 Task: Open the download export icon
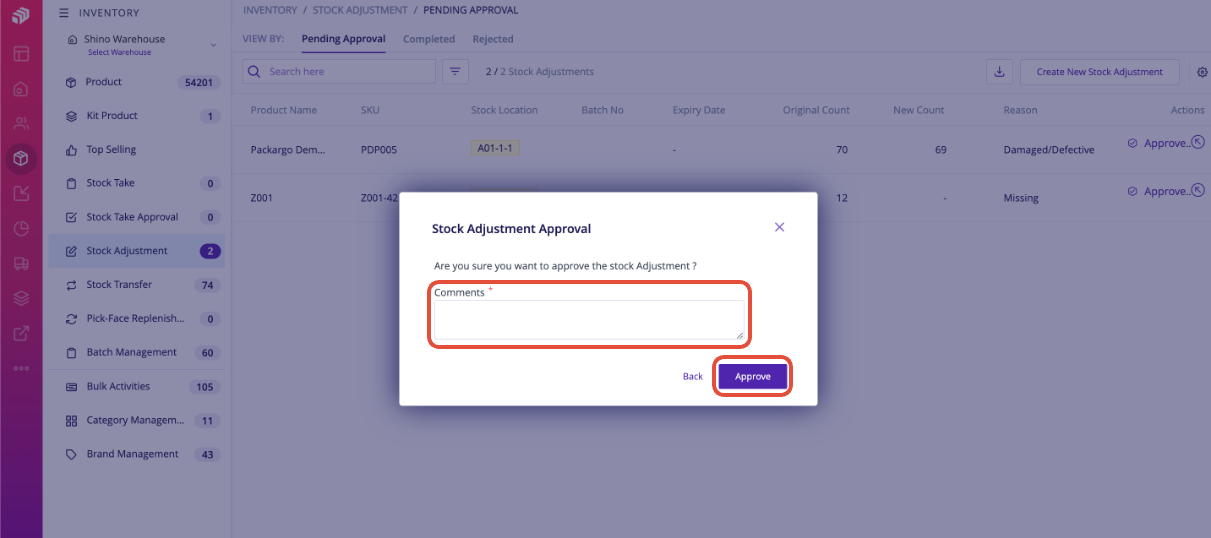(x=999, y=72)
